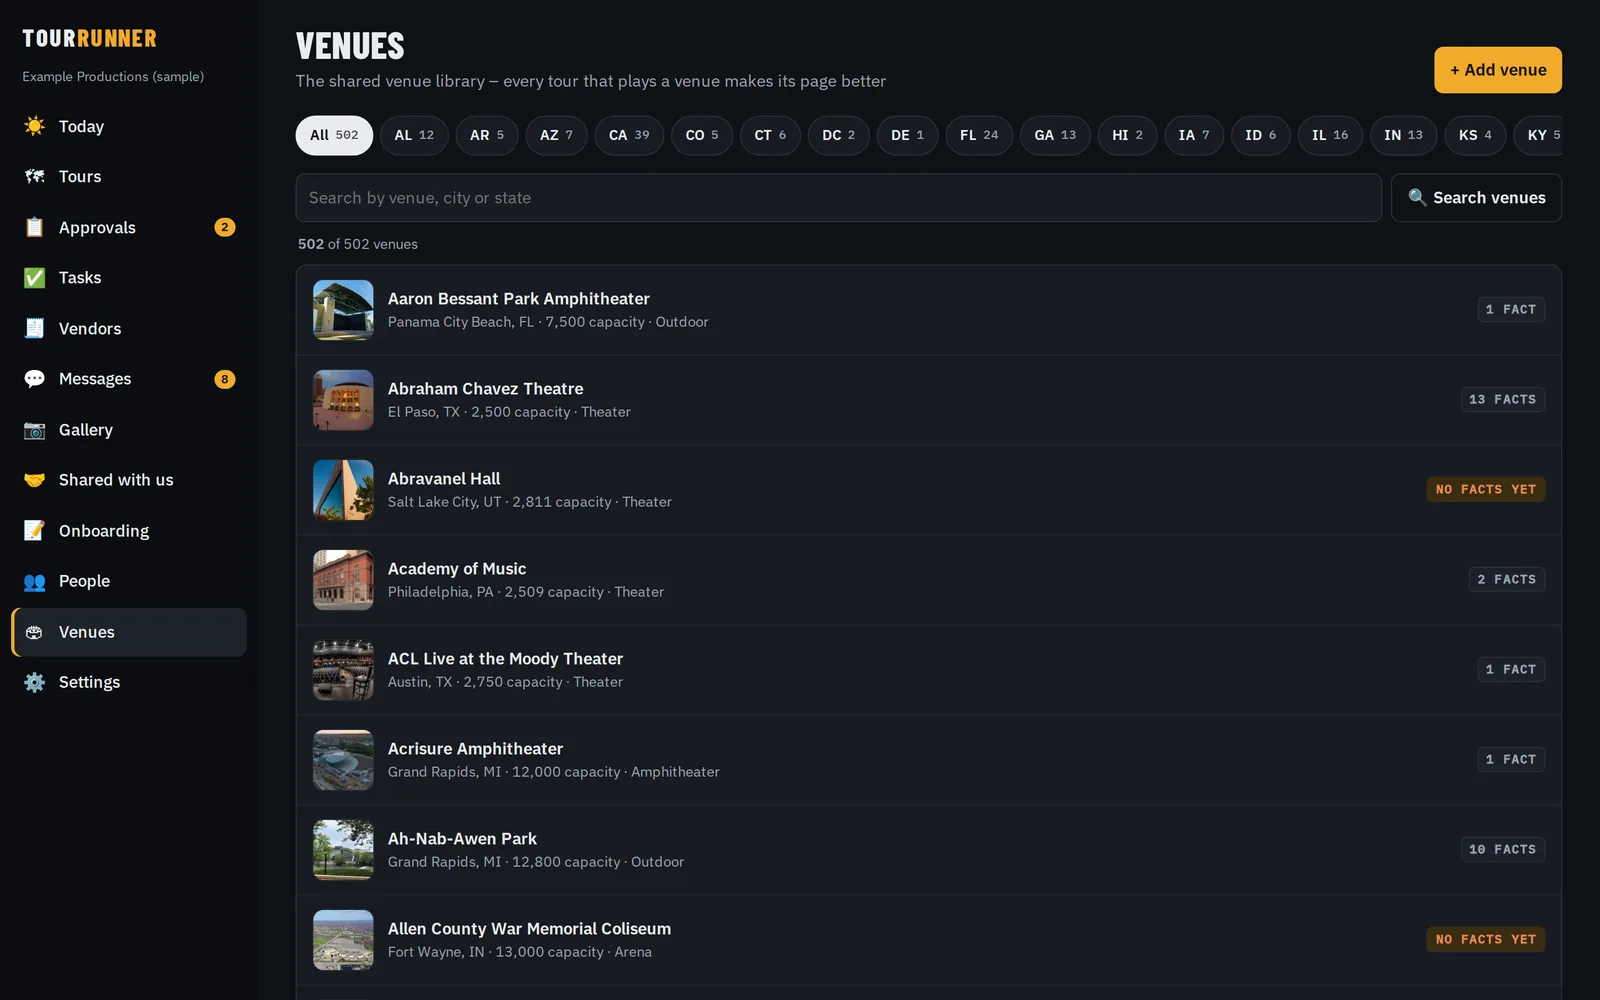The height and width of the screenshot is (1000, 1600).
Task: Filter venues by FL state chip
Action: point(979,135)
